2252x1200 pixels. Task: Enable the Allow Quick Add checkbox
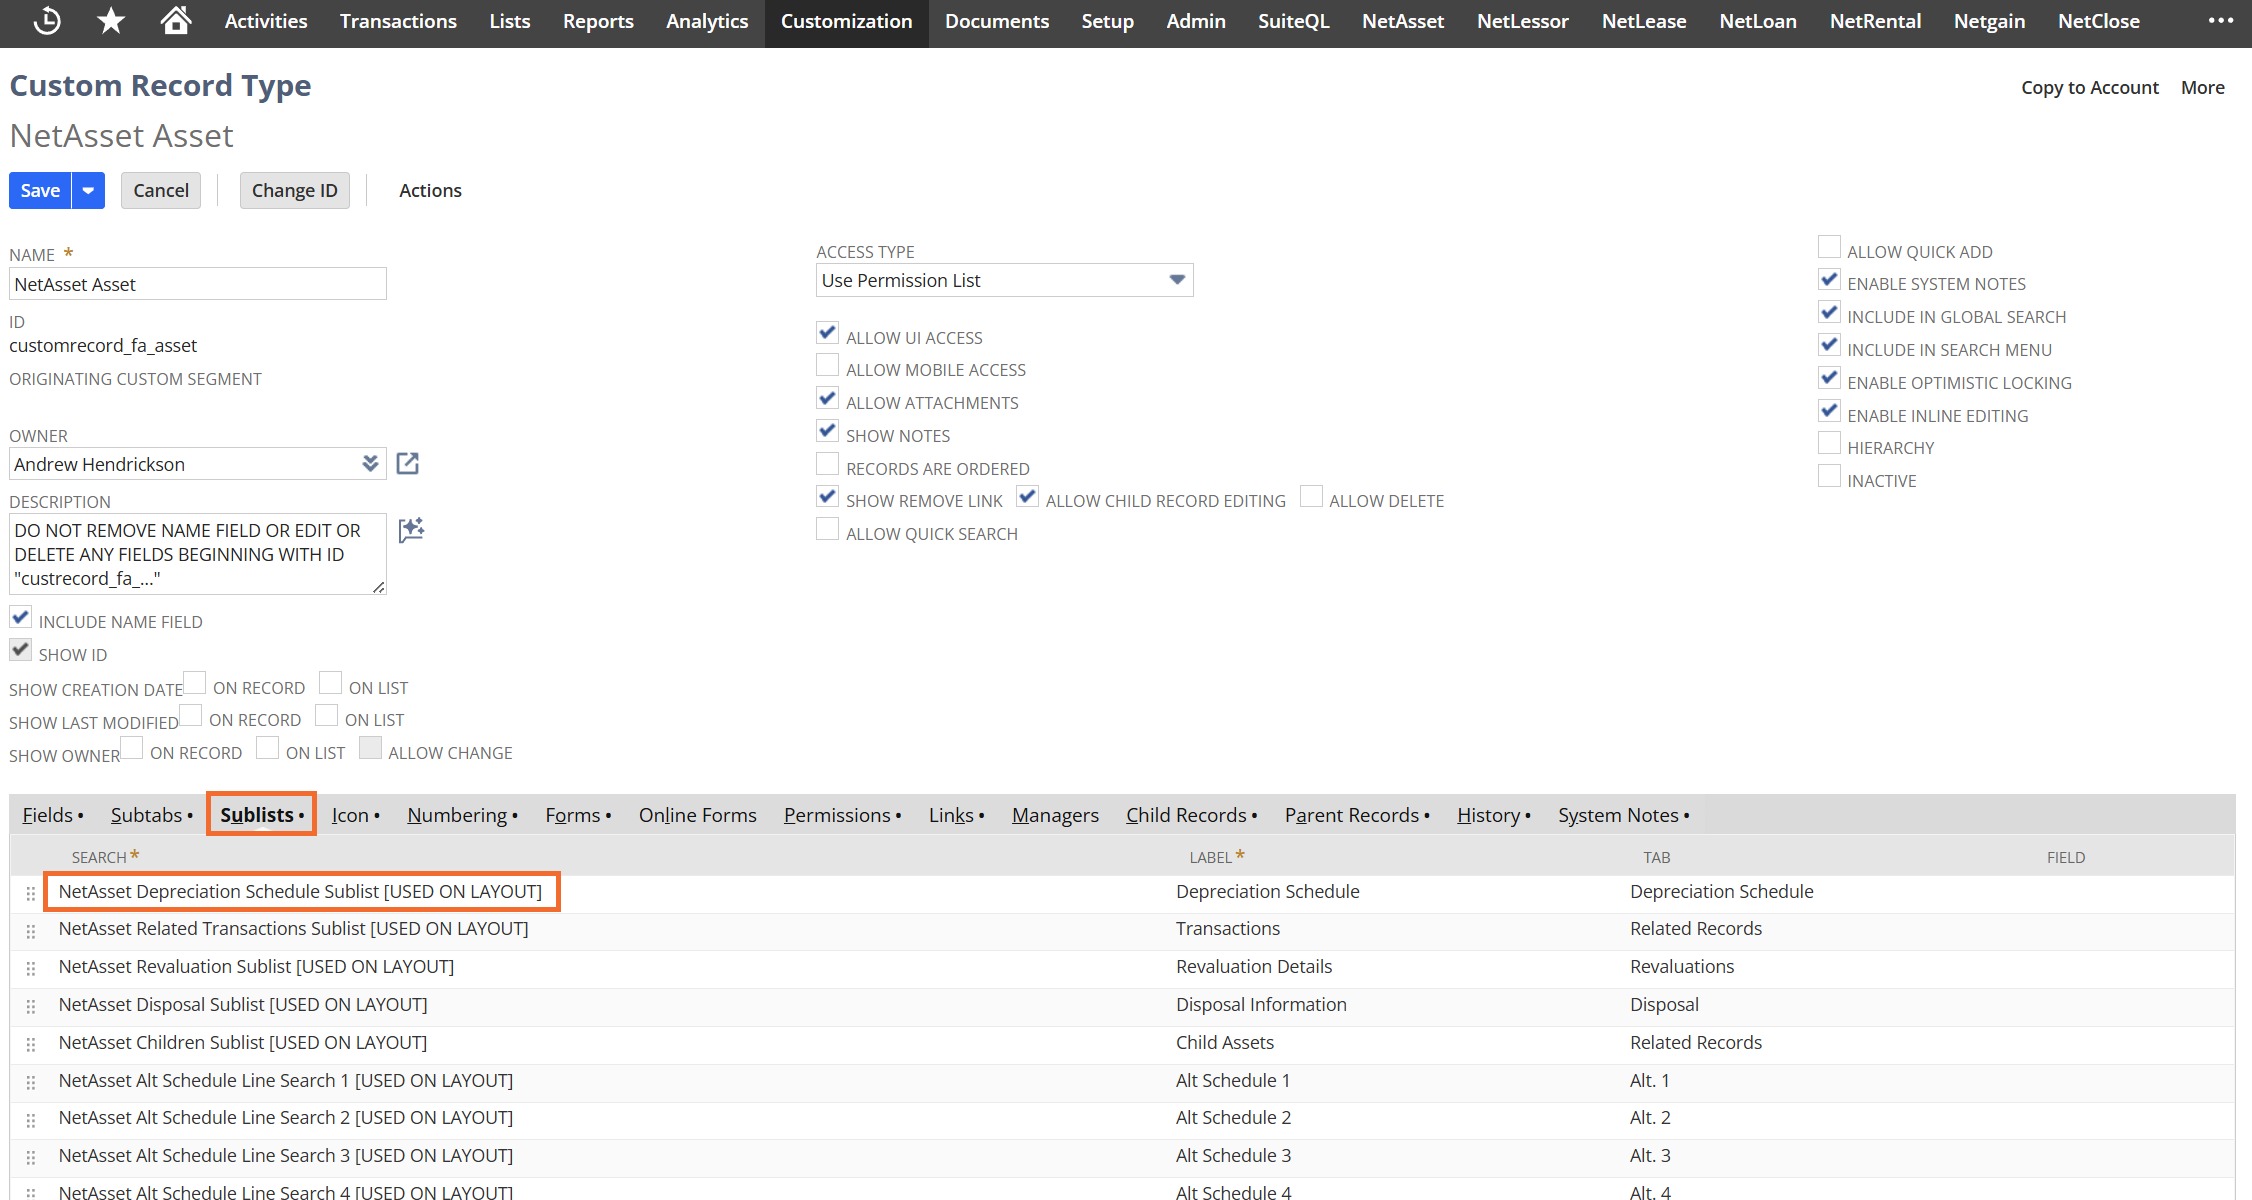(x=1829, y=247)
